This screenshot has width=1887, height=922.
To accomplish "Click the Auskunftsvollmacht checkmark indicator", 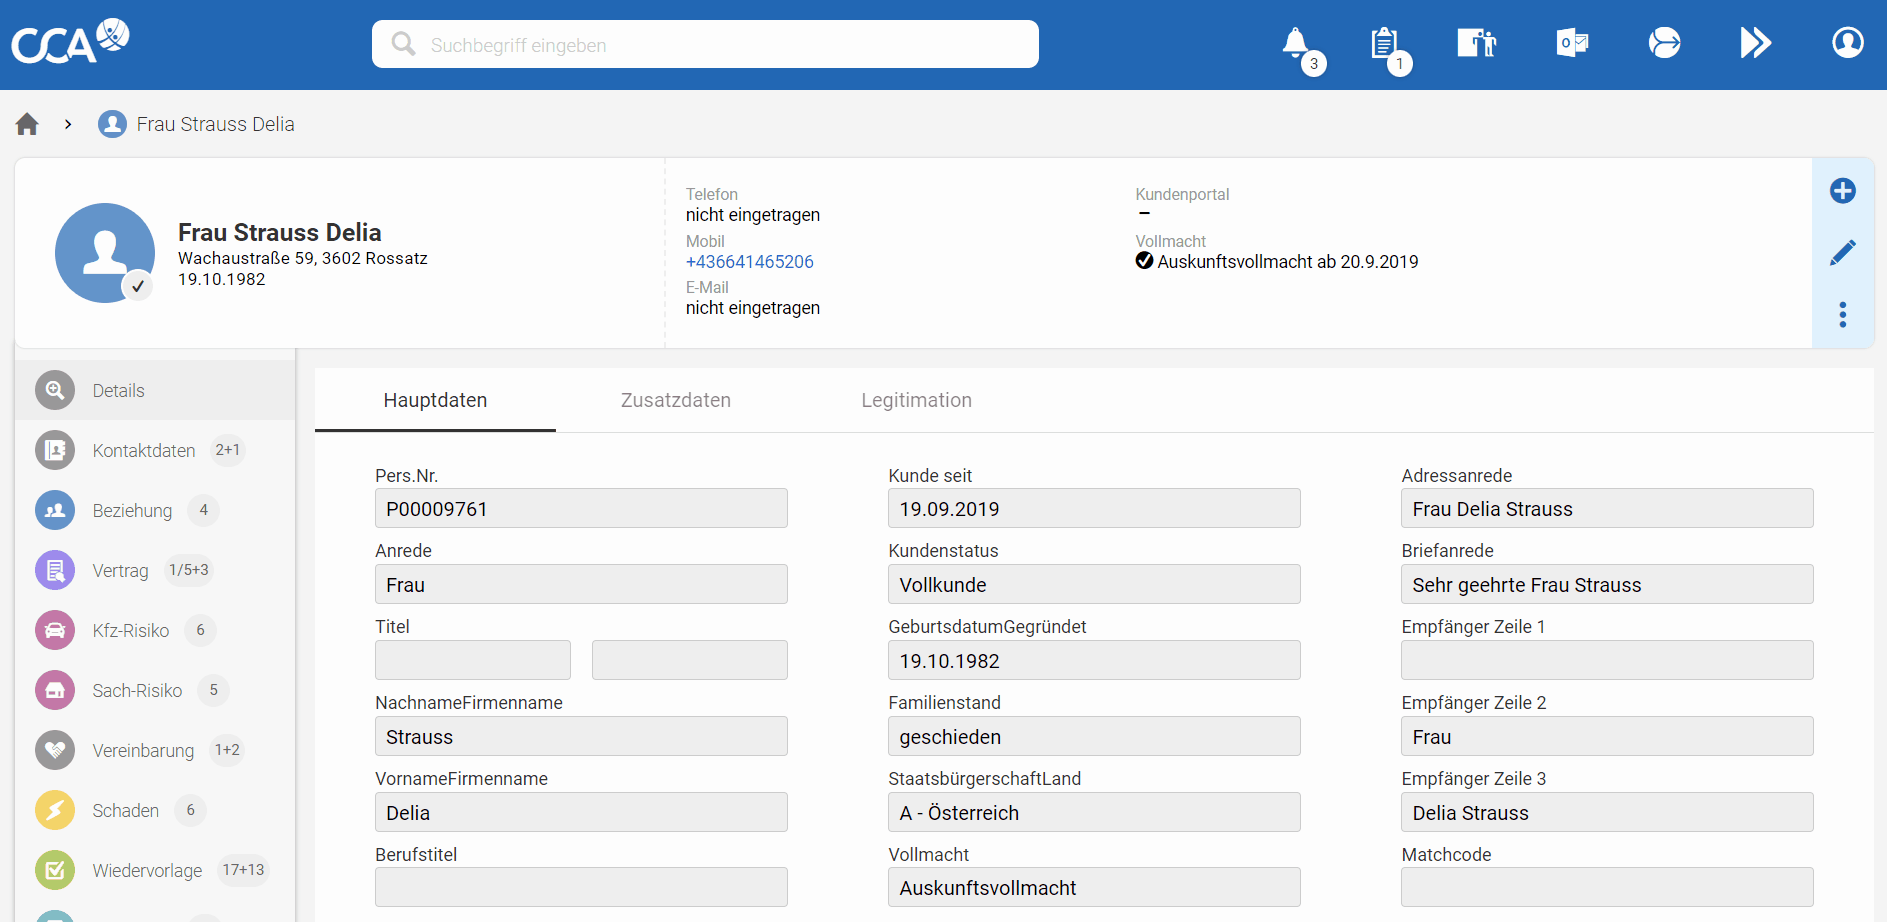I will pyautogui.click(x=1144, y=261).
